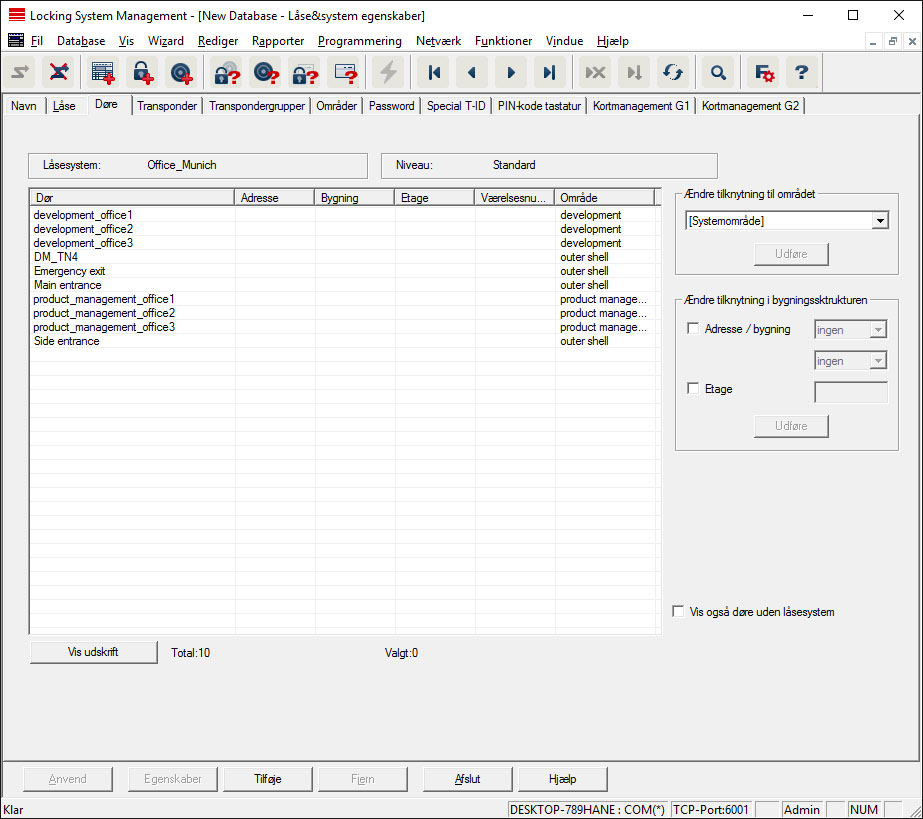Expand first 'ingen' address dropdown
923x819 pixels.
[877, 329]
